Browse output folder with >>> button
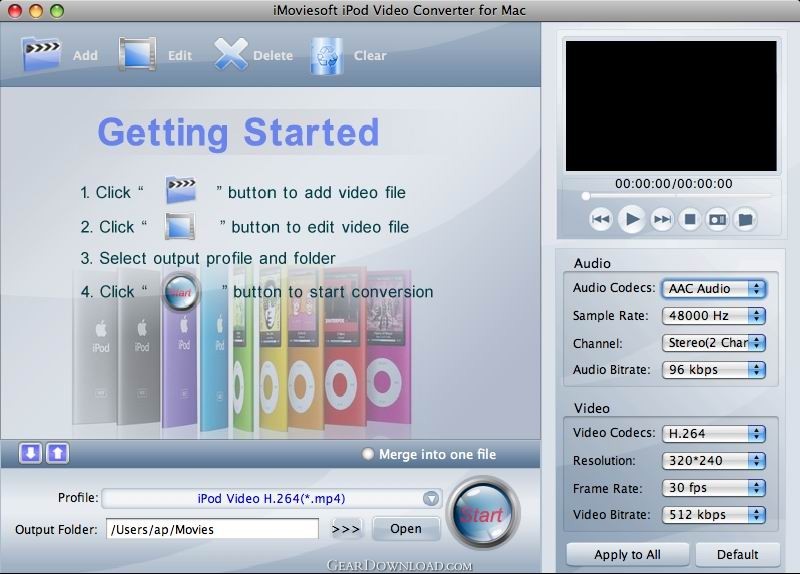Screen dimensions: 800x574 click(x=346, y=529)
